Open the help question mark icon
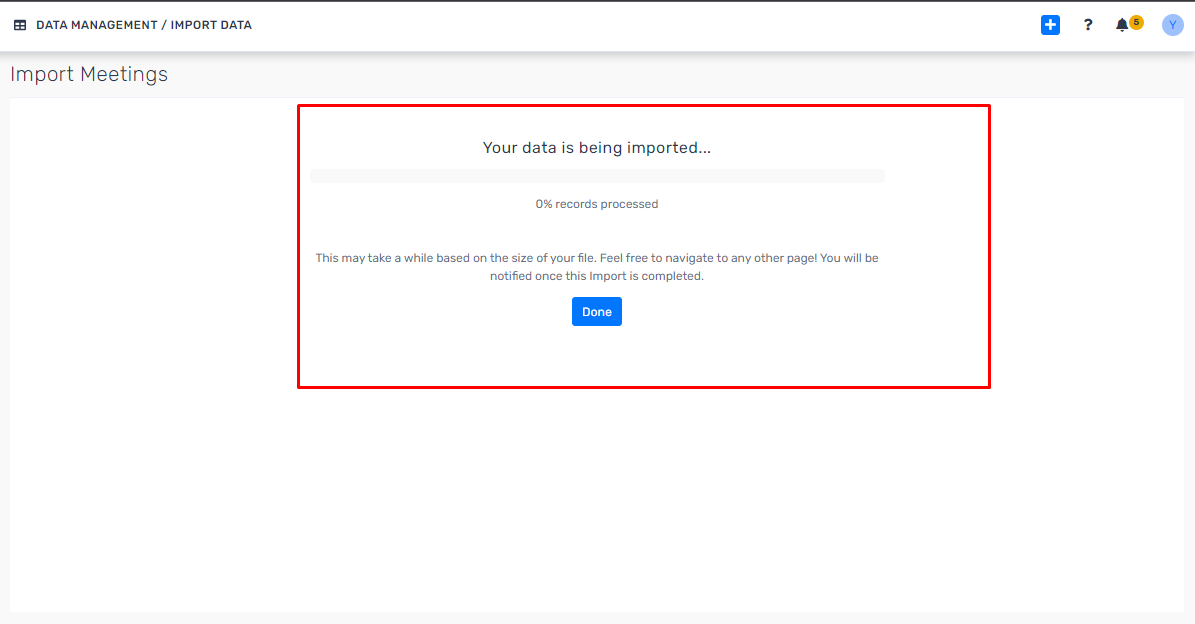 pos(1088,25)
